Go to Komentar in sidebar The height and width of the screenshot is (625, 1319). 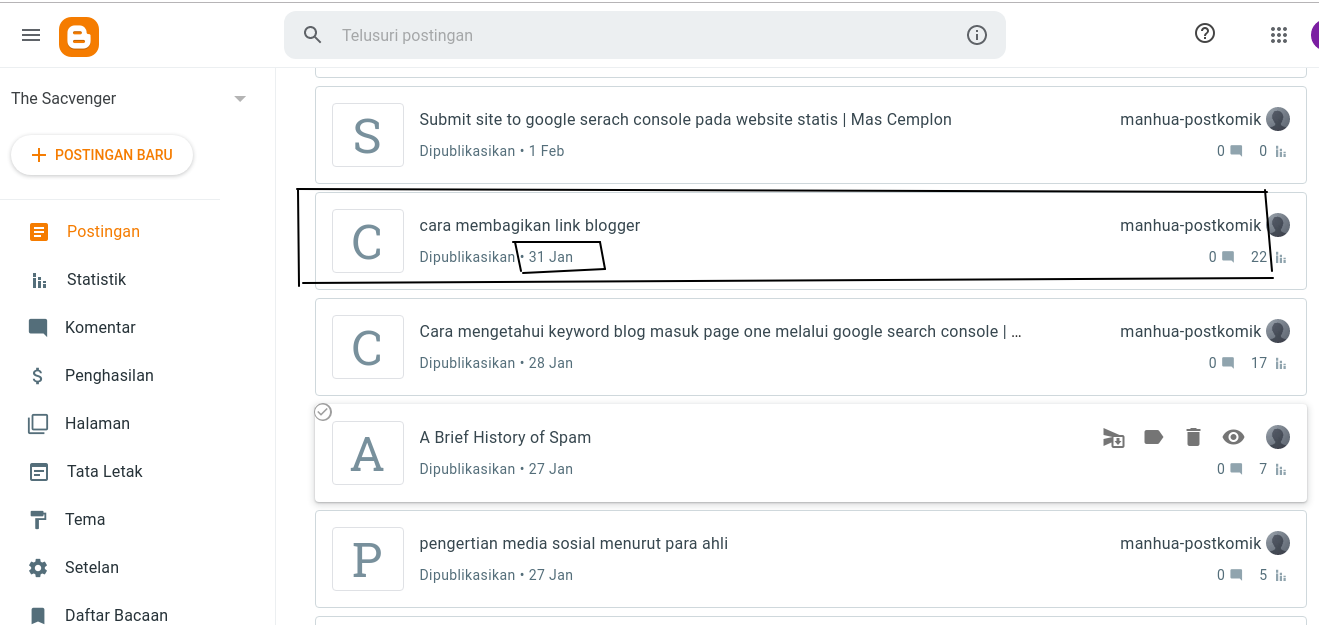click(100, 328)
